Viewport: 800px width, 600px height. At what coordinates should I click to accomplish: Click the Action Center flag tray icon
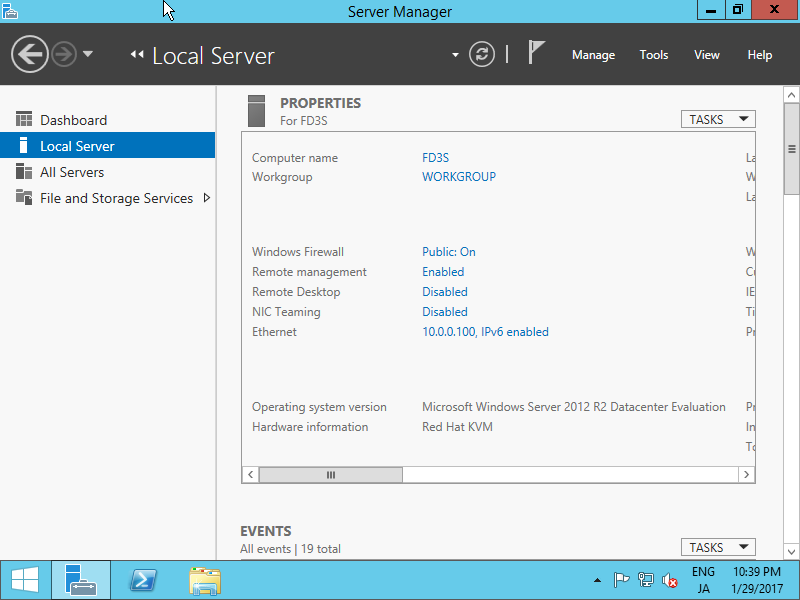pyautogui.click(x=621, y=580)
